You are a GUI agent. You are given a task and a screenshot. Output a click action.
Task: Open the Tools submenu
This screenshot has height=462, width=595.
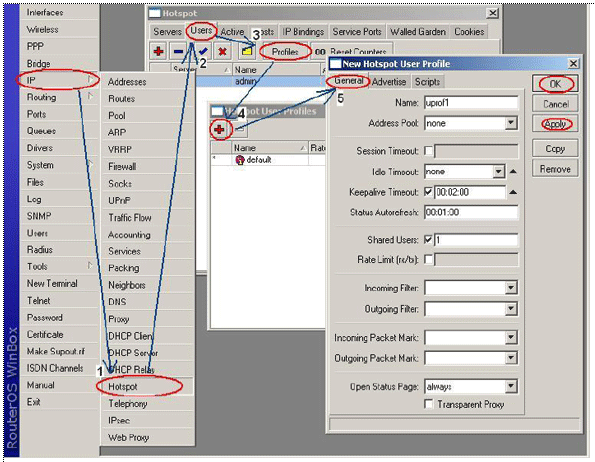pos(58,266)
